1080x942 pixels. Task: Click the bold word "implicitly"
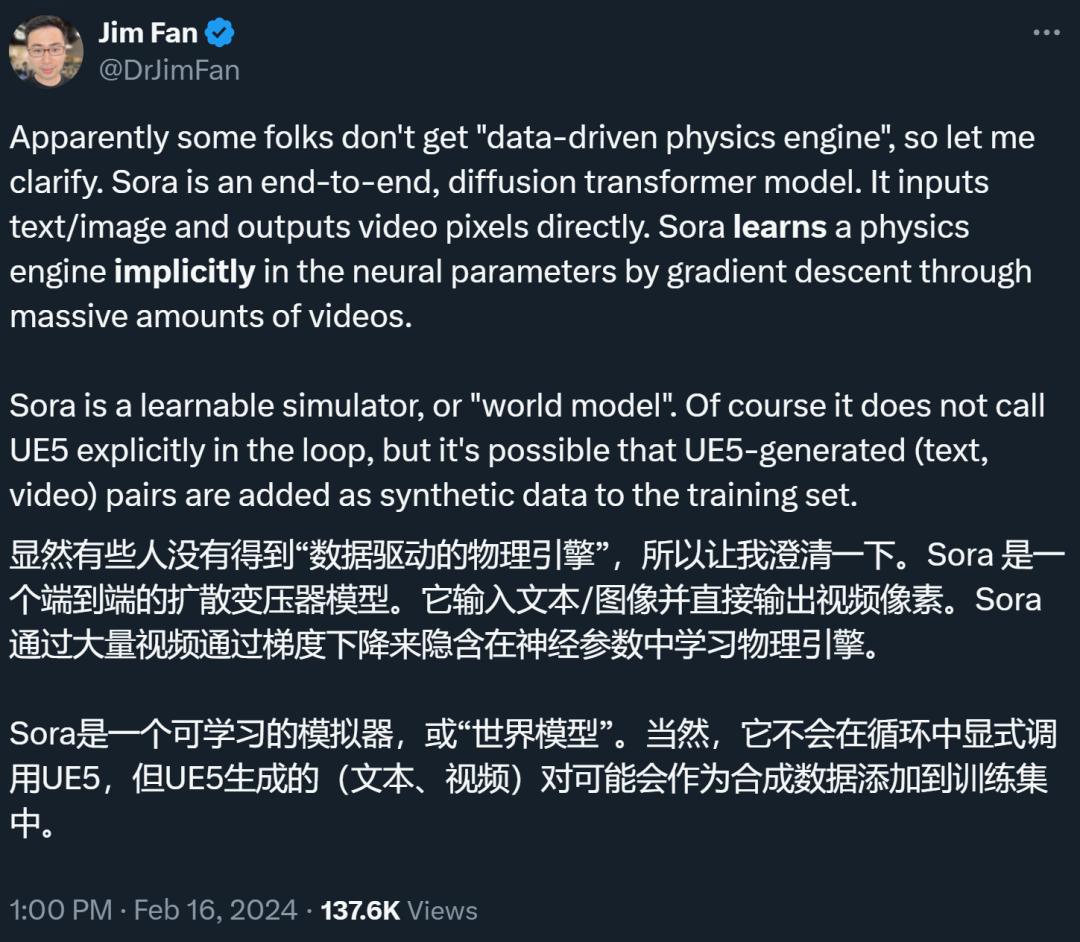click(x=185, y=271)
